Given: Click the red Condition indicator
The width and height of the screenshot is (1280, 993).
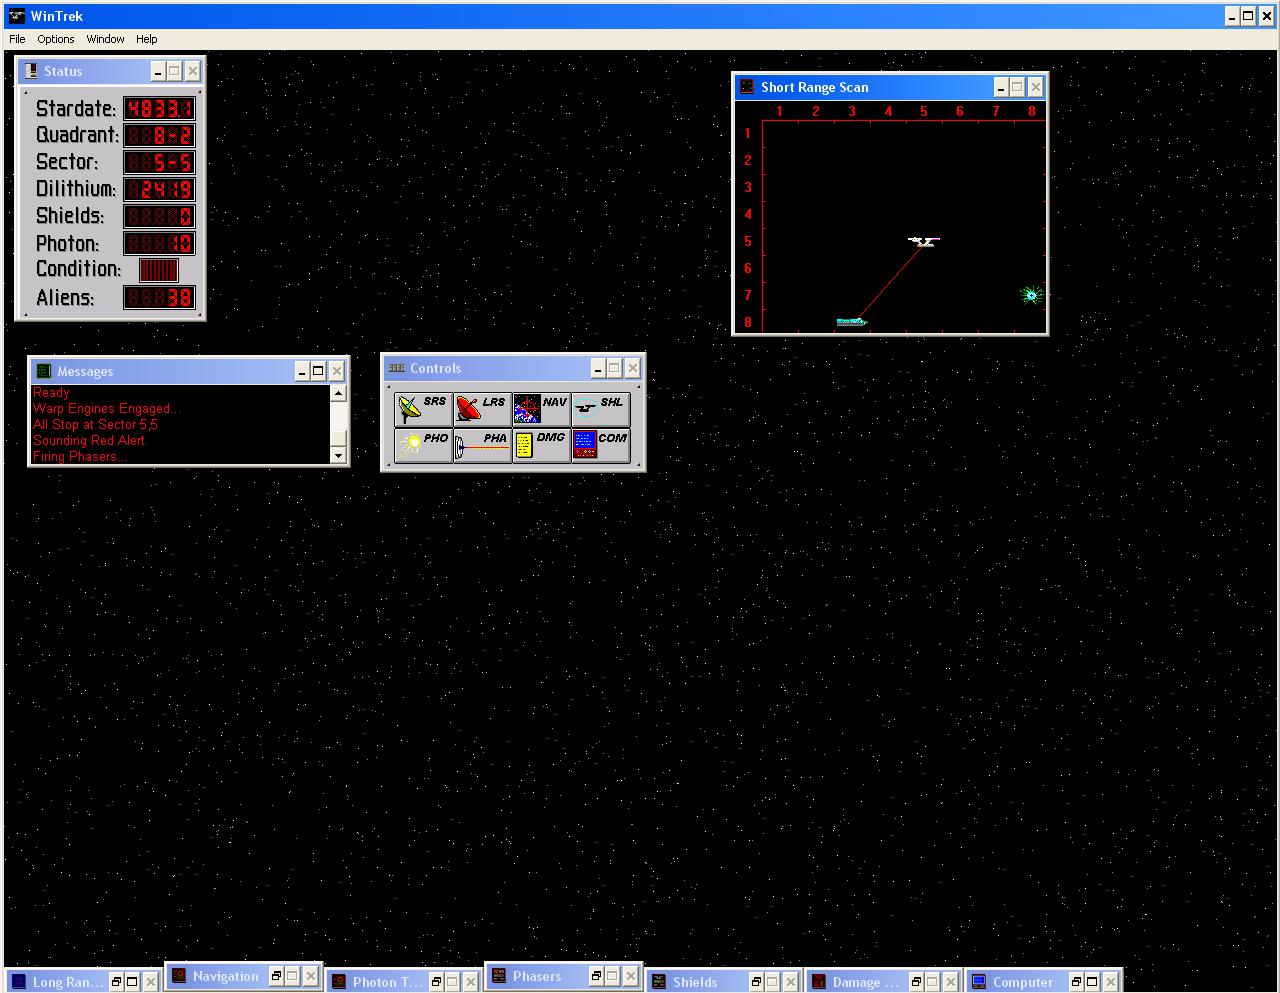Looking at the screenshot, I should click(x=158, y=270).
